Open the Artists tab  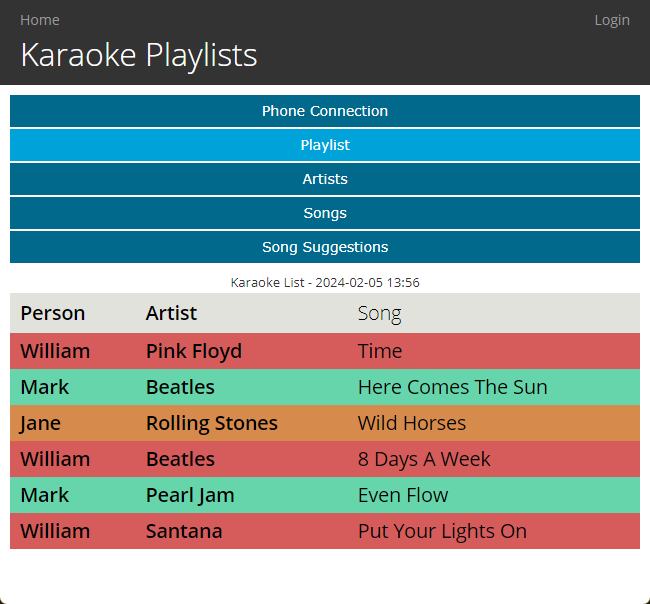(x=325, y=179)
